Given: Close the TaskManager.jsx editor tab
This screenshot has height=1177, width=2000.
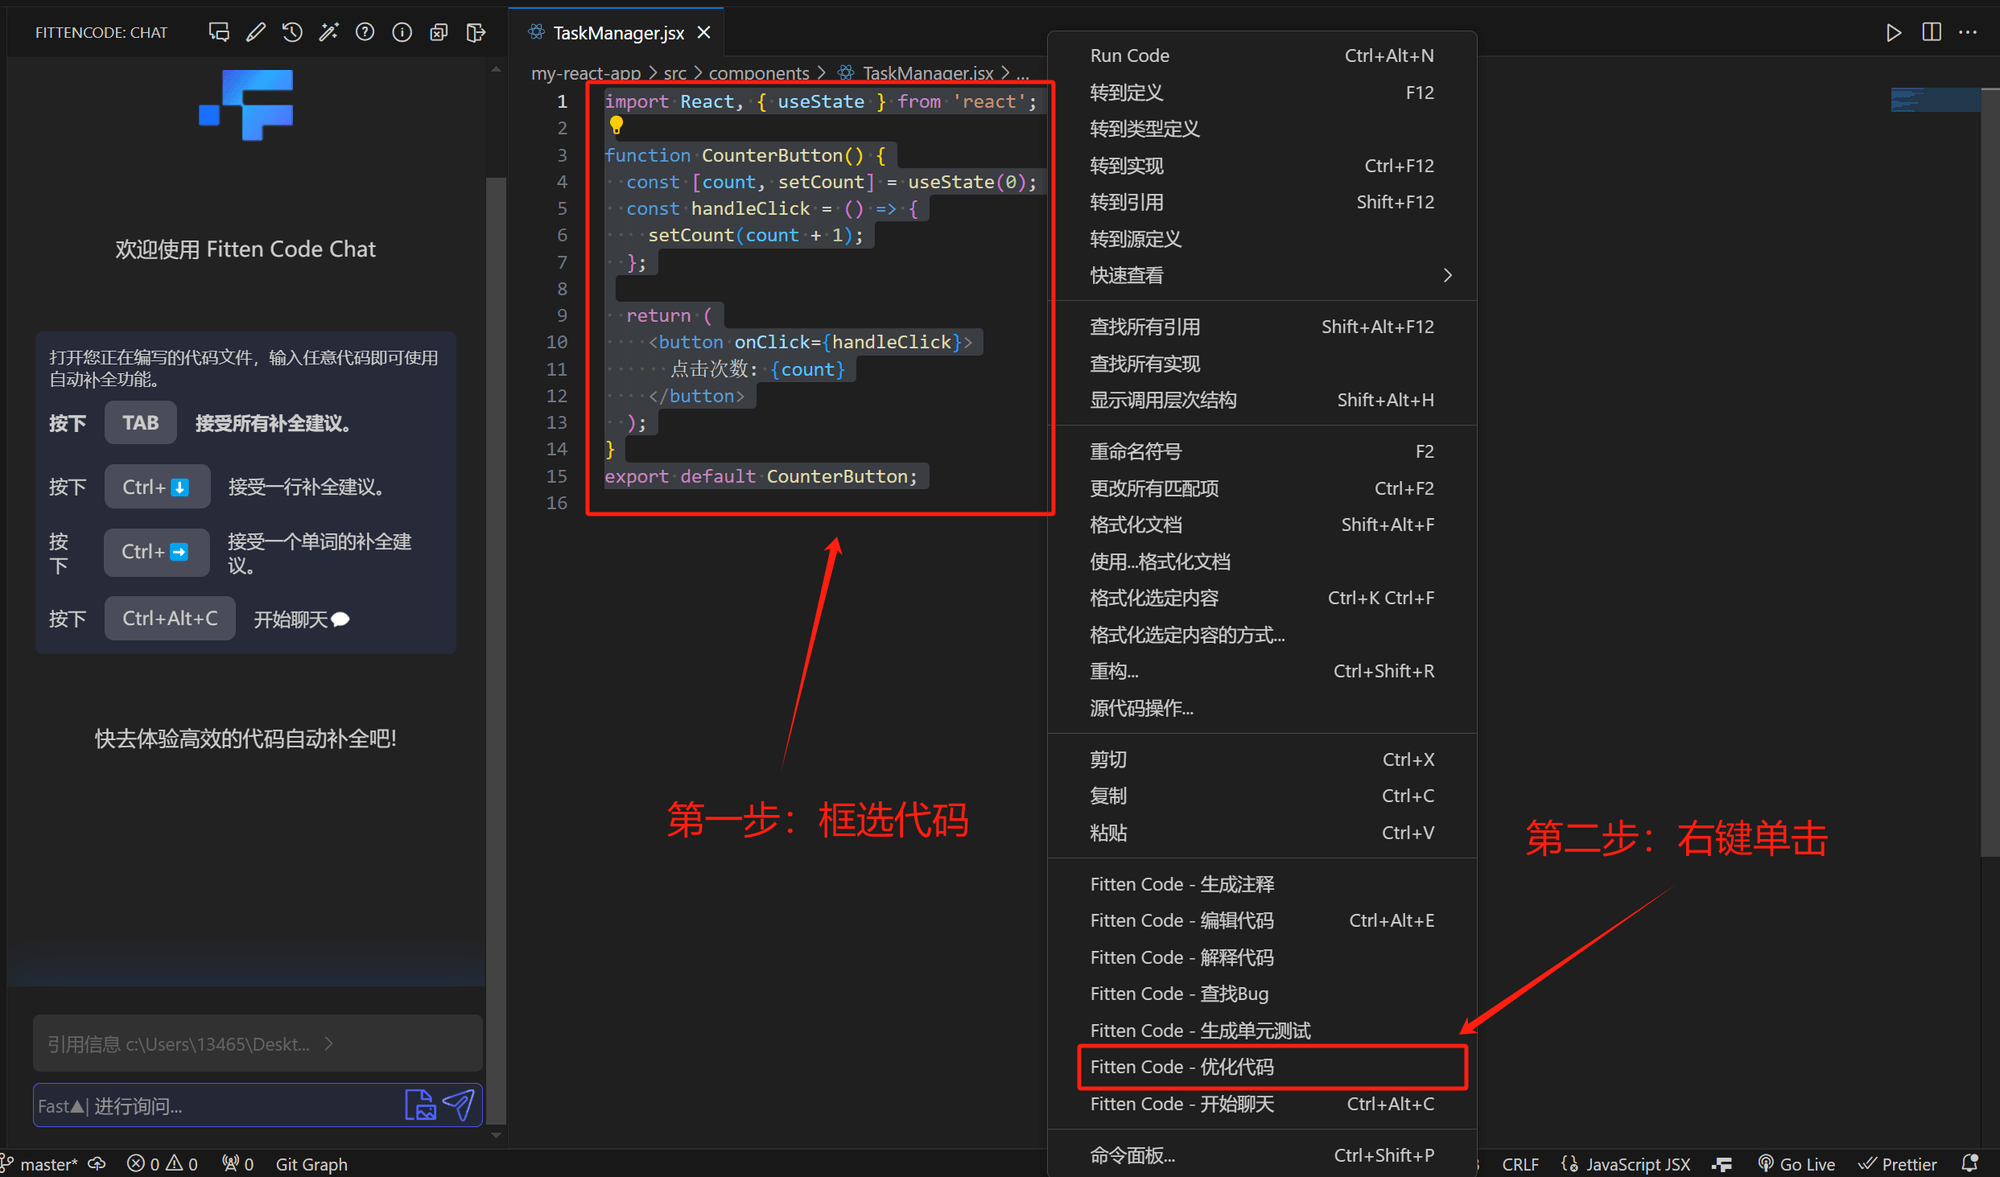Looking at the screenshot, I should (704, 33).
